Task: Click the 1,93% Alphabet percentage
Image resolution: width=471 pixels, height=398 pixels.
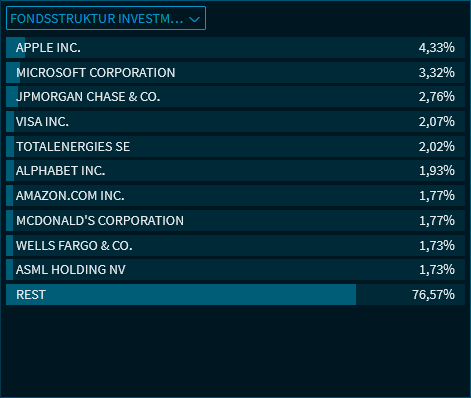Action: [437, 171]
